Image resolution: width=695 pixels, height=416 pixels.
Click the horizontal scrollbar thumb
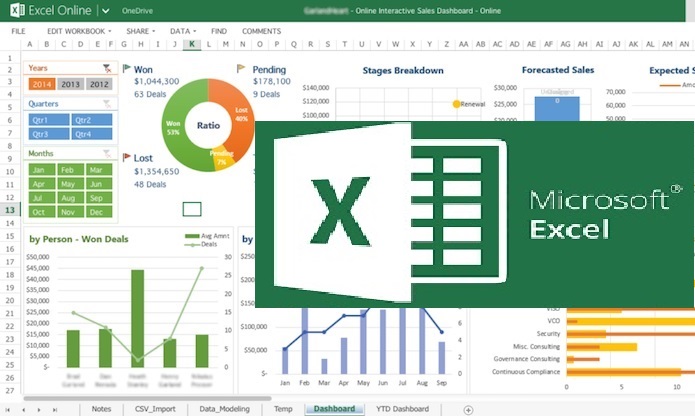click(148, 398)
